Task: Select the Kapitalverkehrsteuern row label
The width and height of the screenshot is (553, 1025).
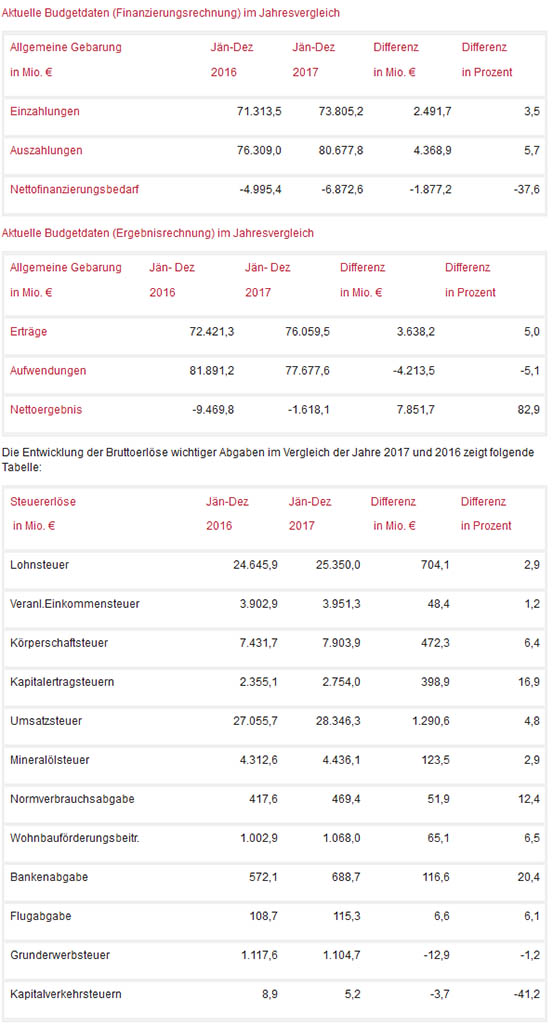Action: pos(65,995)
